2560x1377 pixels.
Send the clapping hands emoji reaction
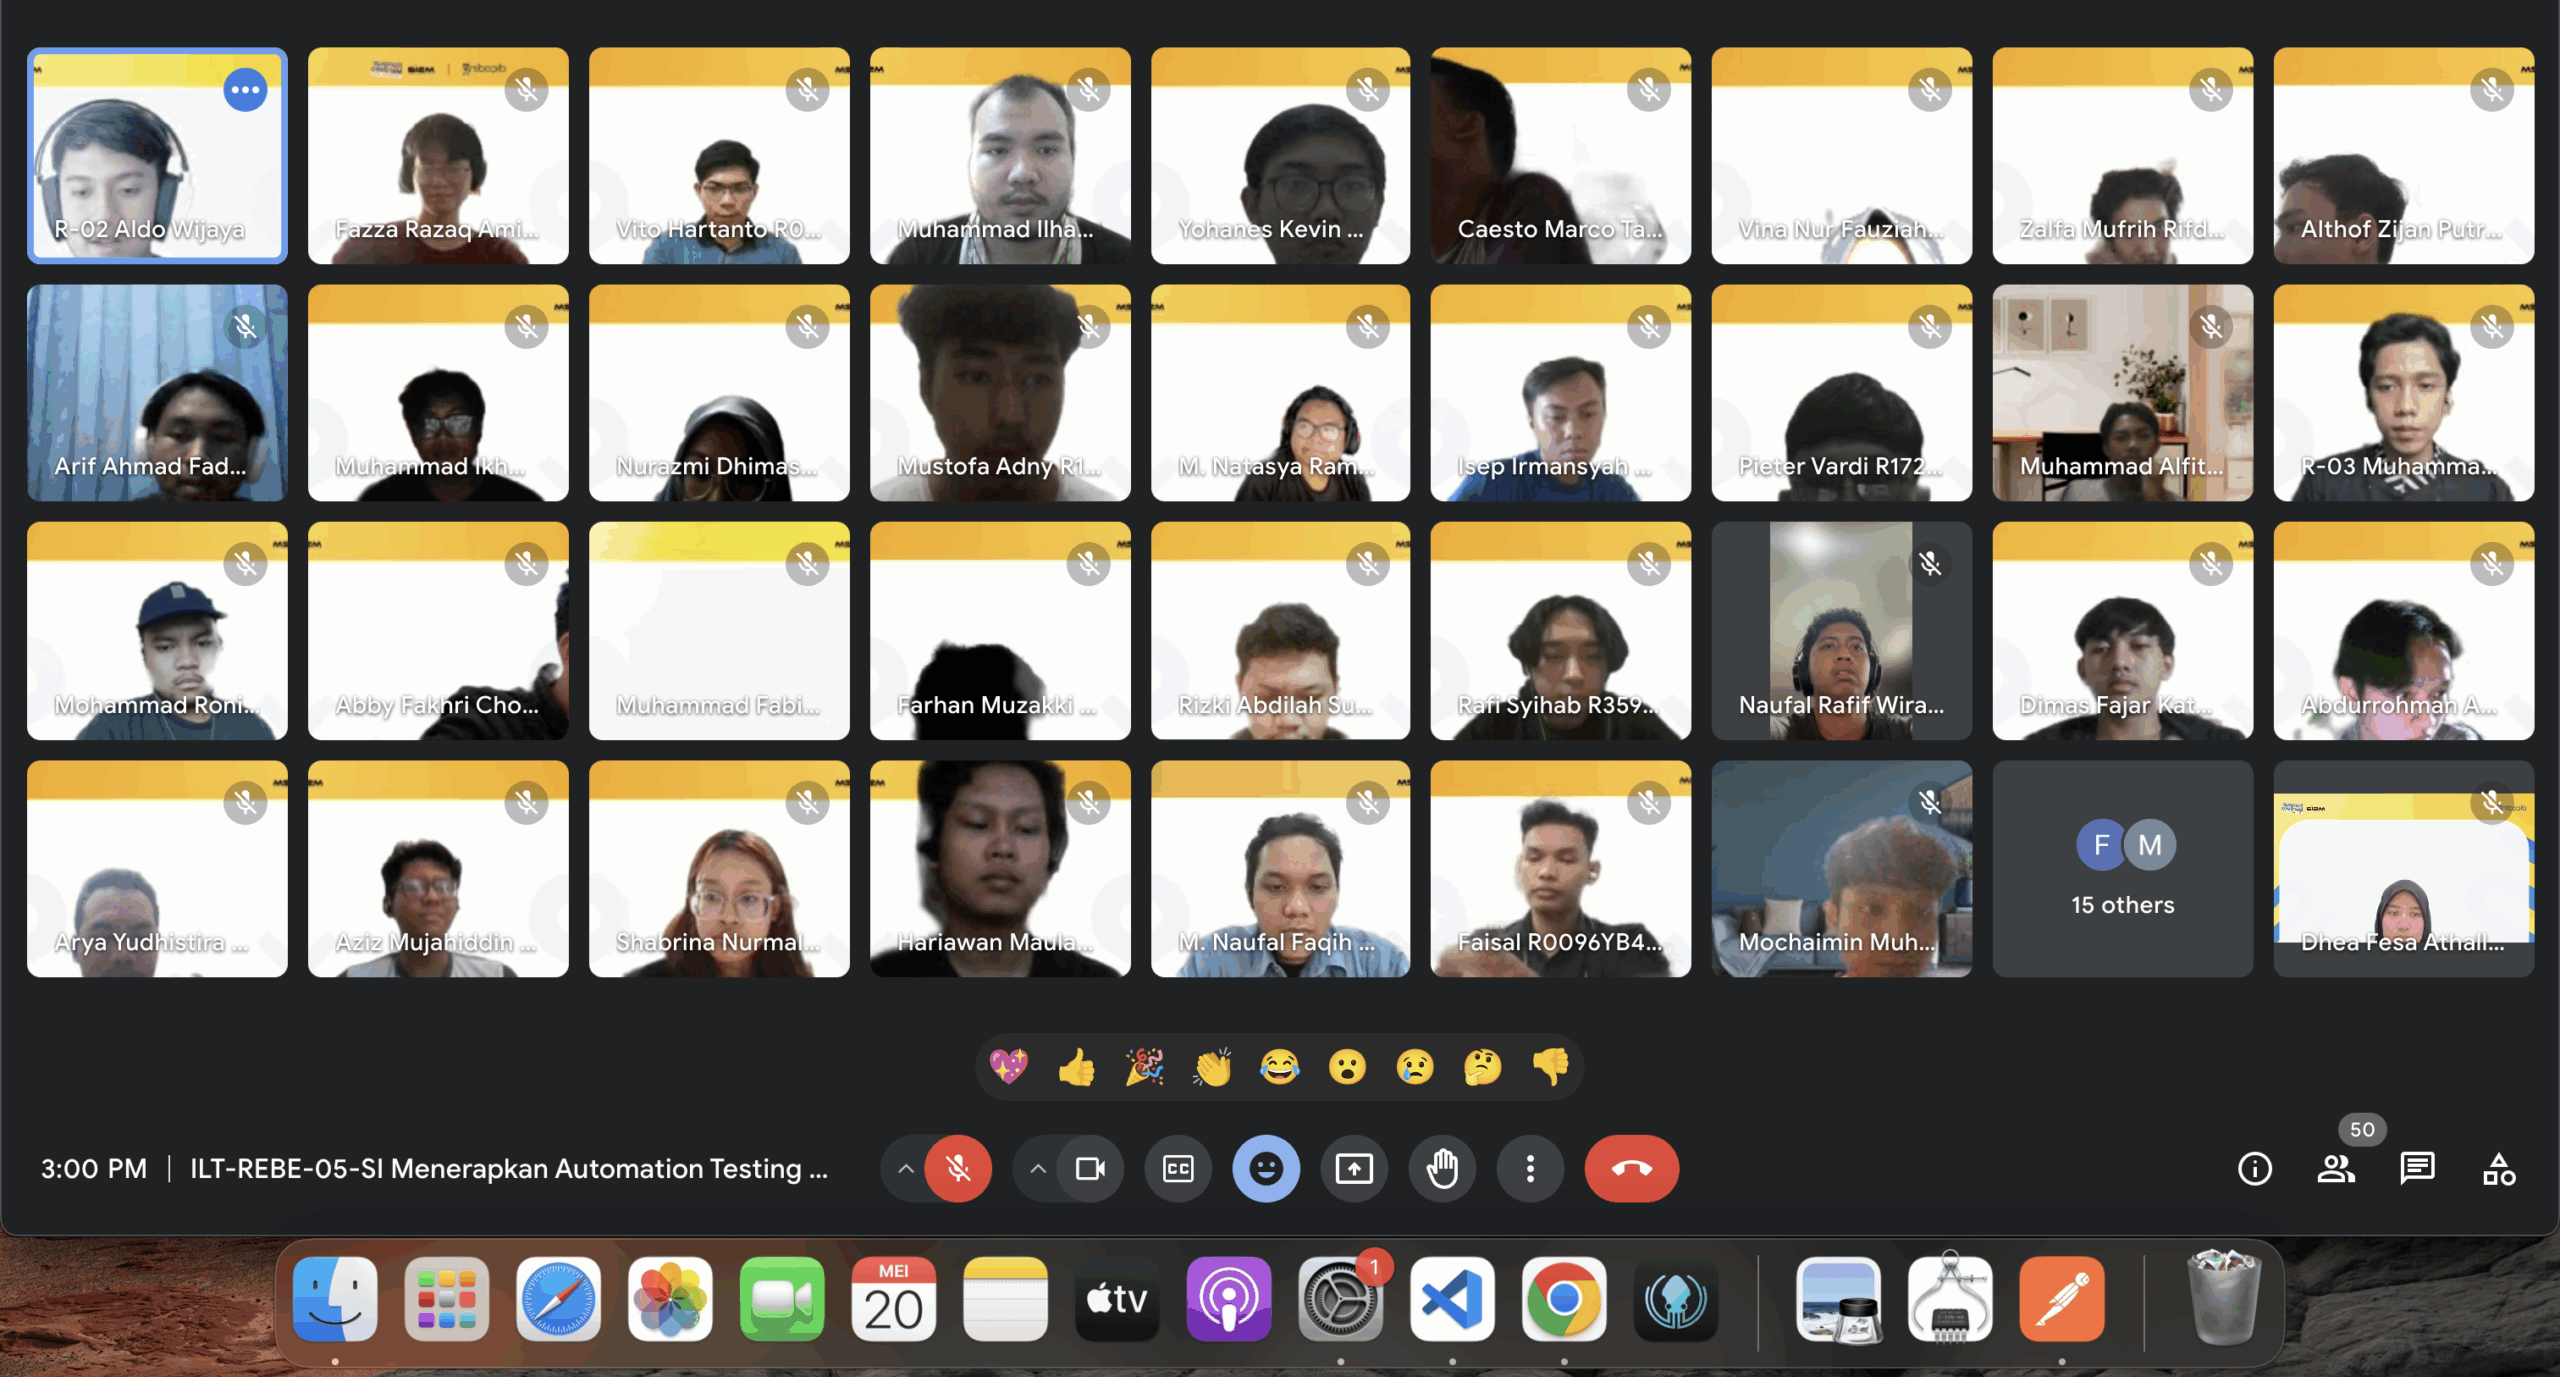(x=1212, y=1067)
